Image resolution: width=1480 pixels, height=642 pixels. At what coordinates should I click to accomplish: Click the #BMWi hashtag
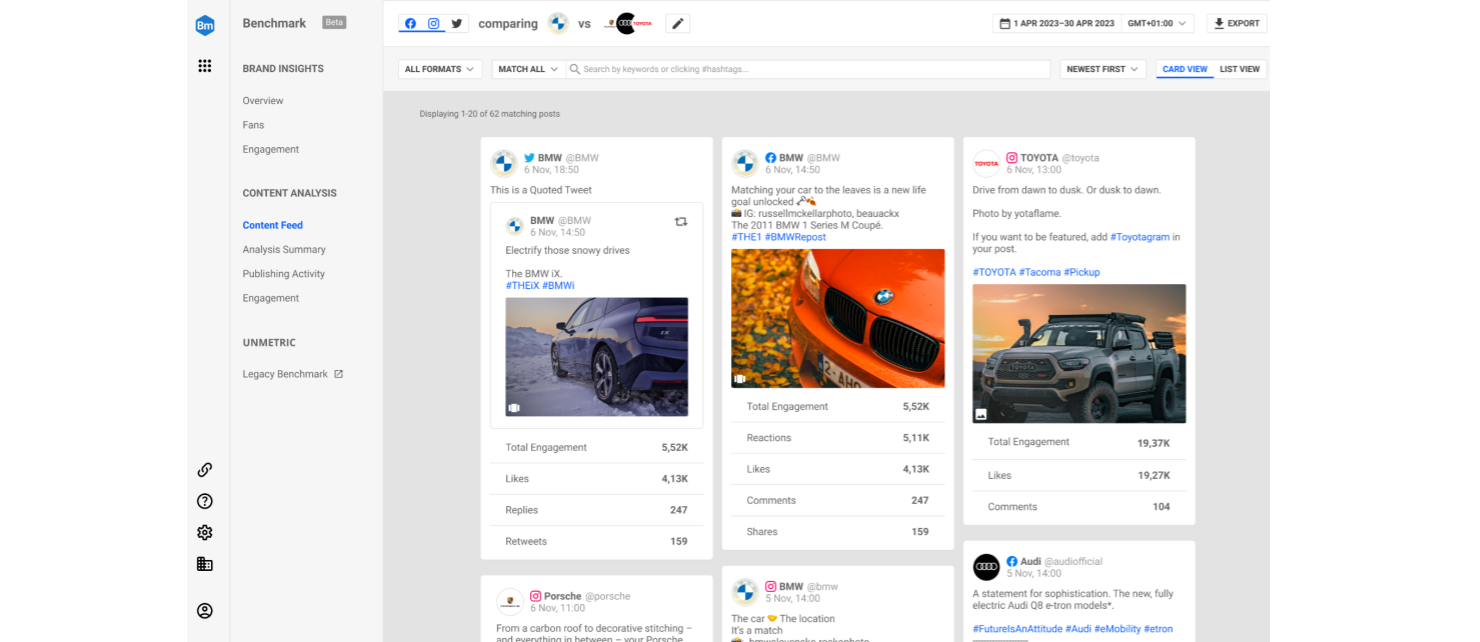(558, 286)
